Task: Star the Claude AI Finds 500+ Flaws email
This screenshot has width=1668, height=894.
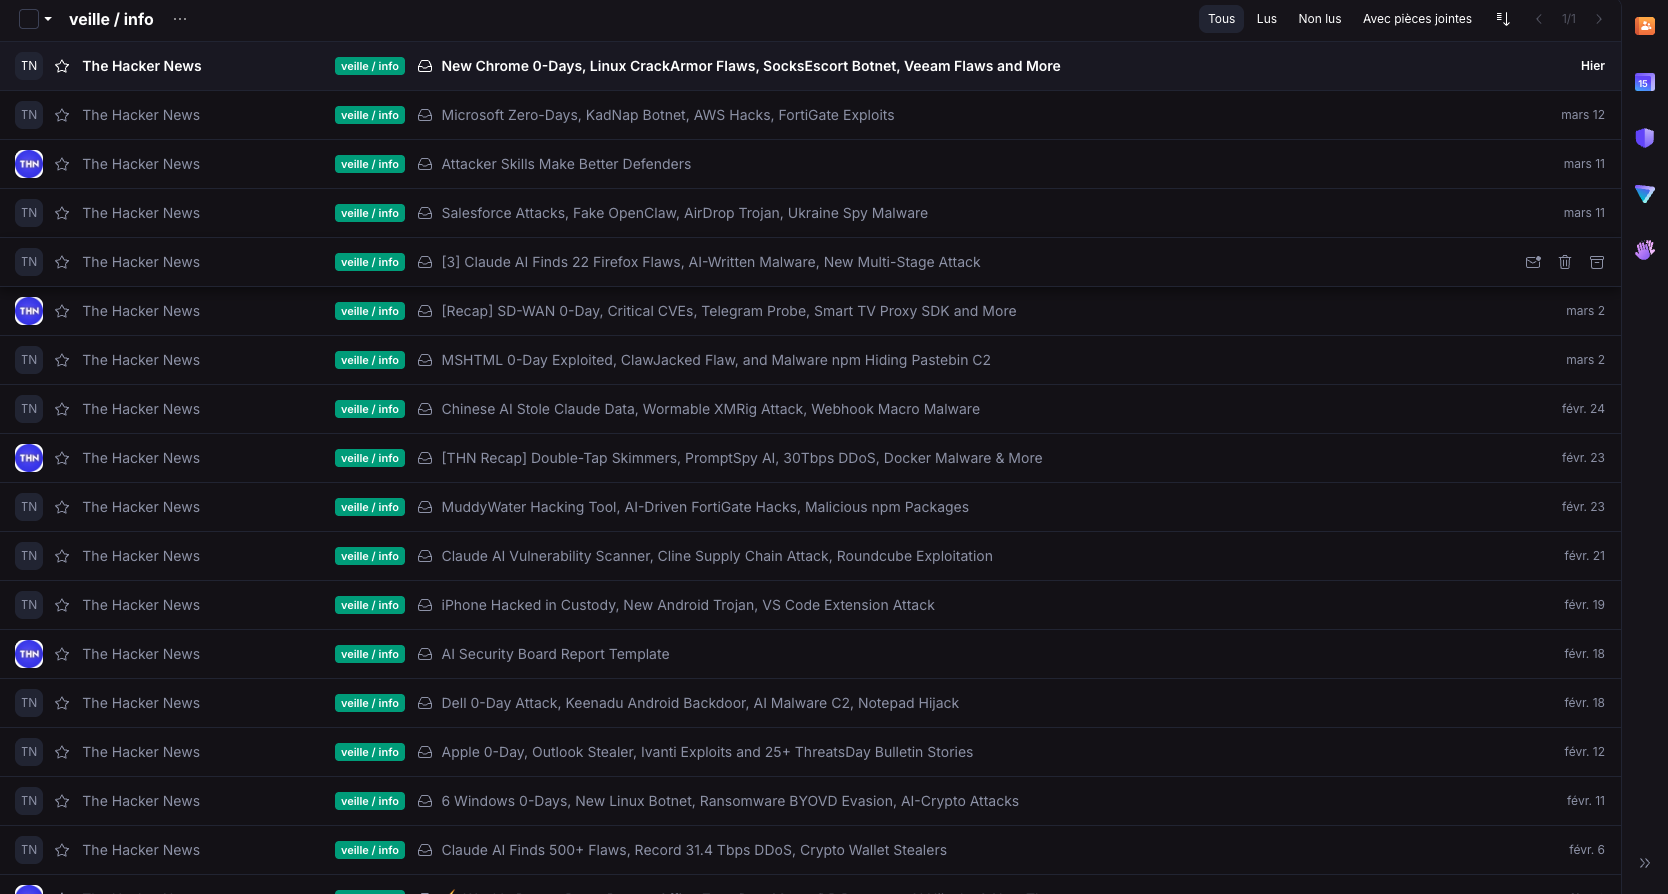Action: (62, 850)
